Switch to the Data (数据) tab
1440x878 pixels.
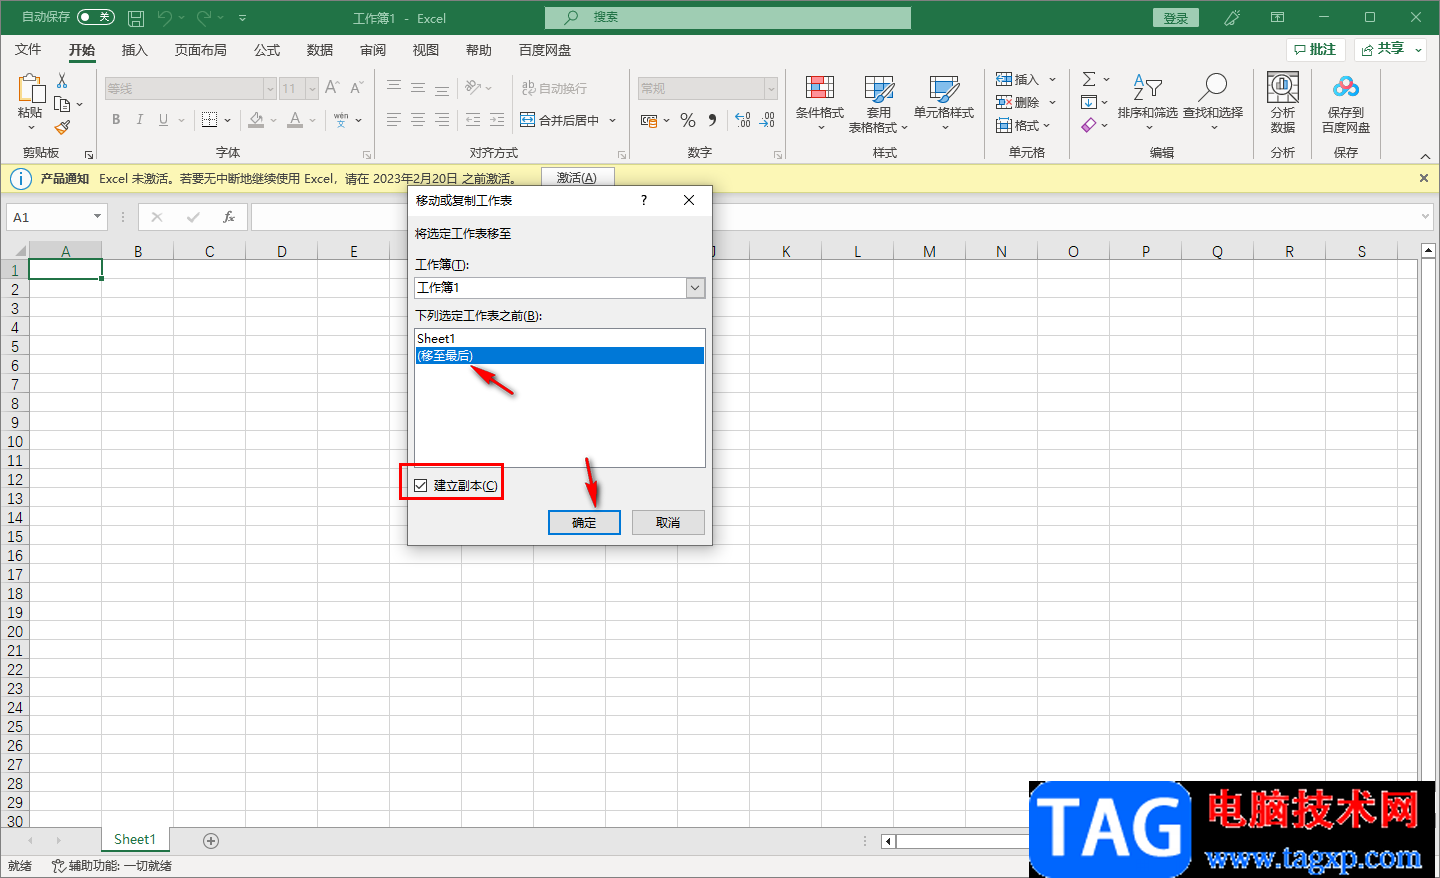[320, 50]
